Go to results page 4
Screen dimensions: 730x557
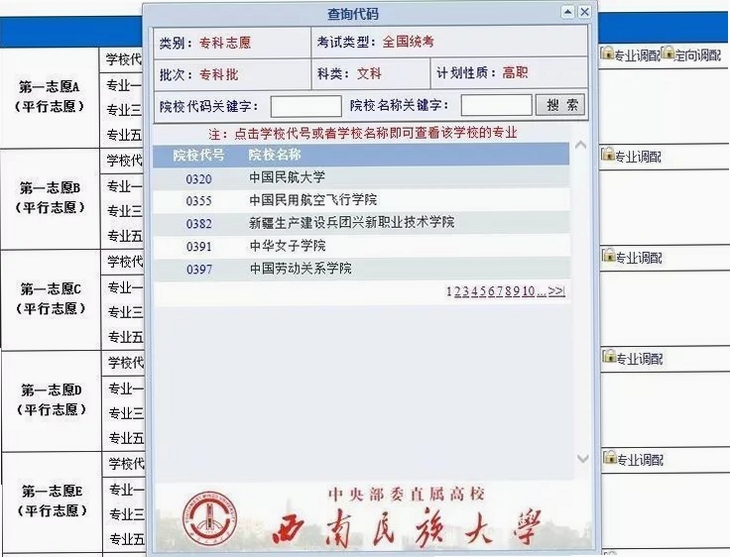pos(474,292)
